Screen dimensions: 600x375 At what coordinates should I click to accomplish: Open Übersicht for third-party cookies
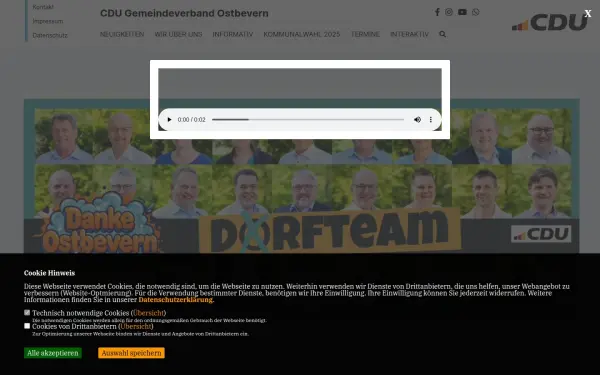(136, 326)
